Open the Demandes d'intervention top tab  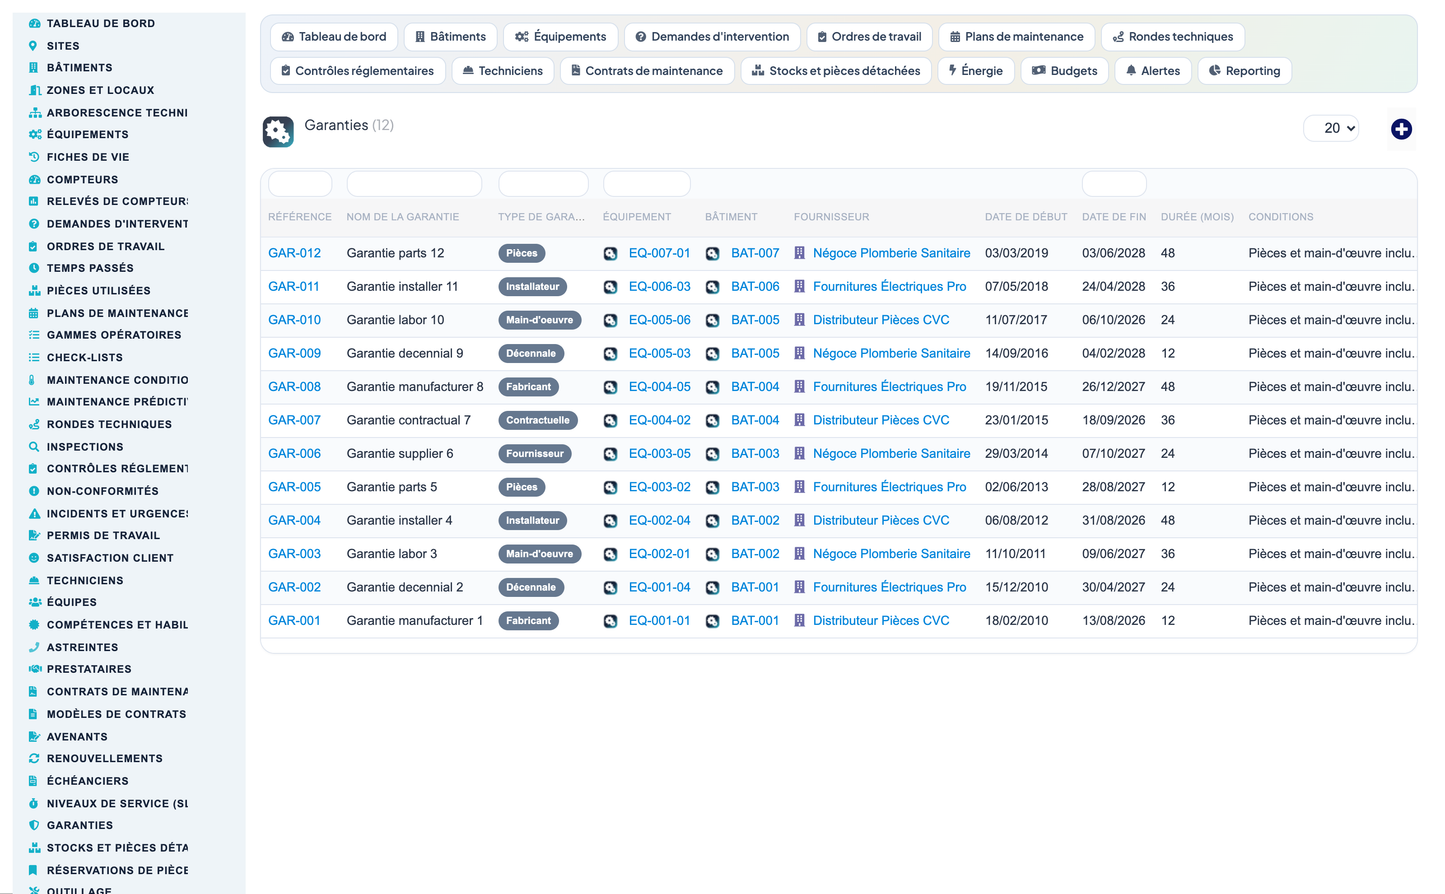coord(712,37)
